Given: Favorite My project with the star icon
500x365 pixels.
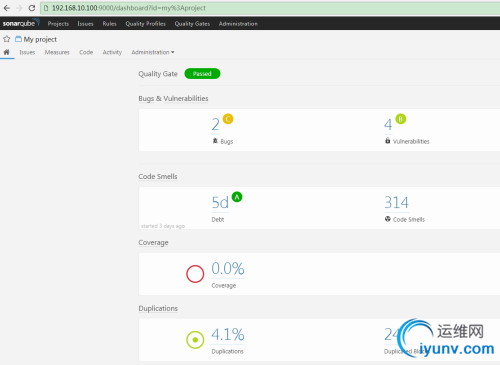Looking at the screenshot, I should 7,39.
